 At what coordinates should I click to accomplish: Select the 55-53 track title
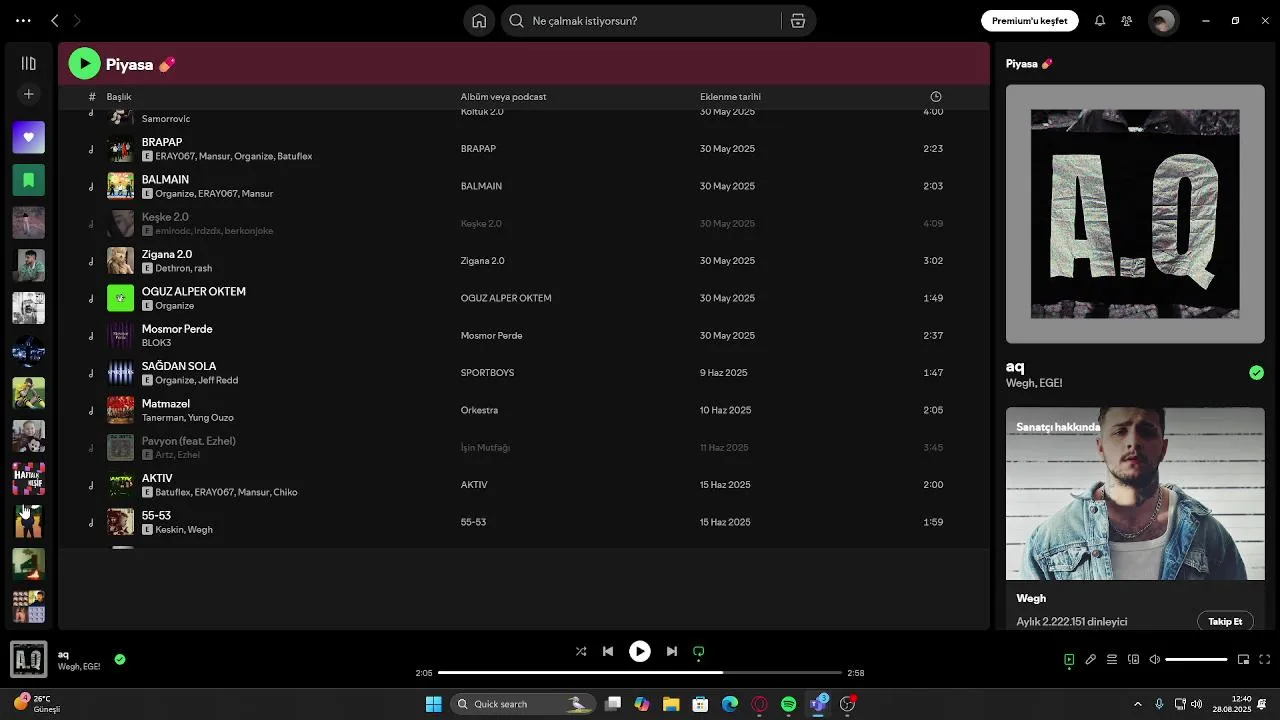pyautogui.click(x=156, y=516)
